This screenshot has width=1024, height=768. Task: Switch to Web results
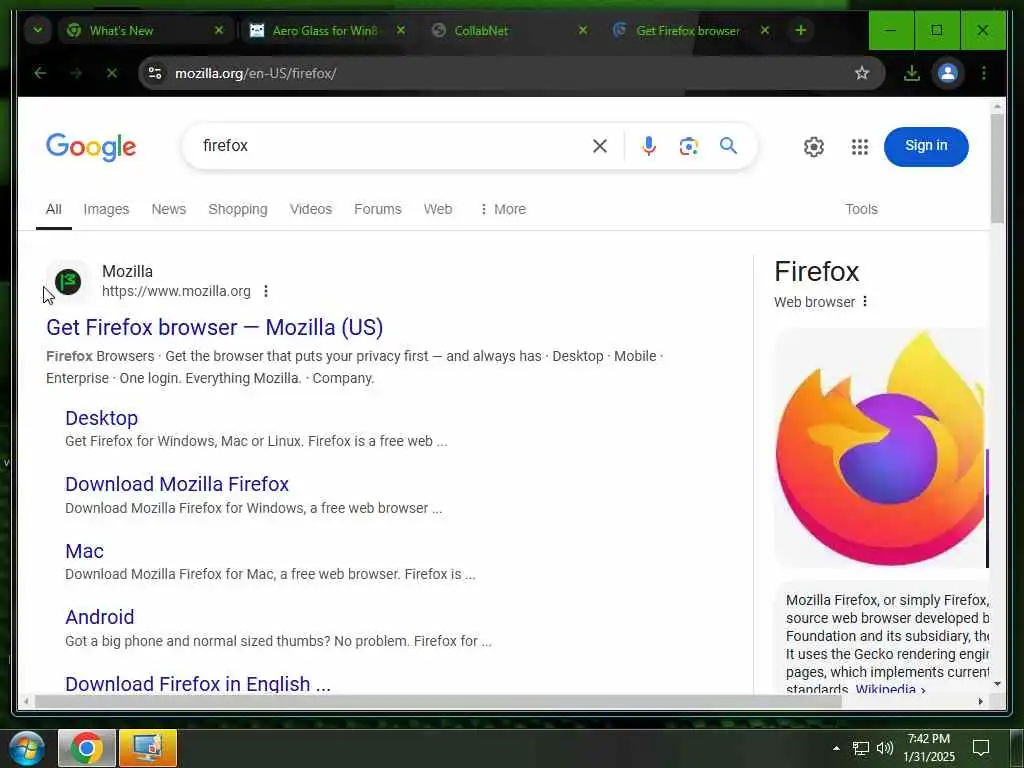click(438, 209)
